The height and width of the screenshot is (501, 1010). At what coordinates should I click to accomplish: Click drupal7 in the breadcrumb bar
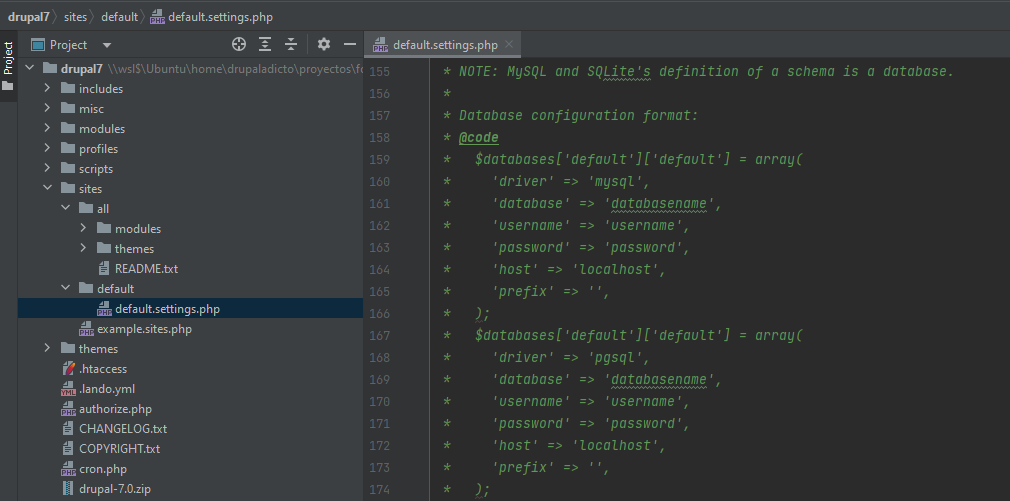pos(28,17)
